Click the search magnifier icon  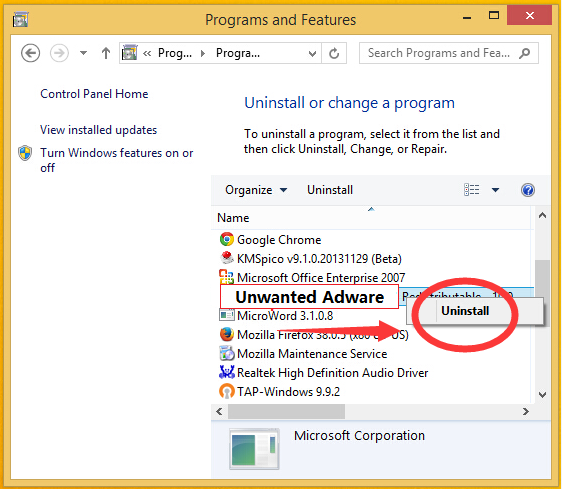[524, 53]
